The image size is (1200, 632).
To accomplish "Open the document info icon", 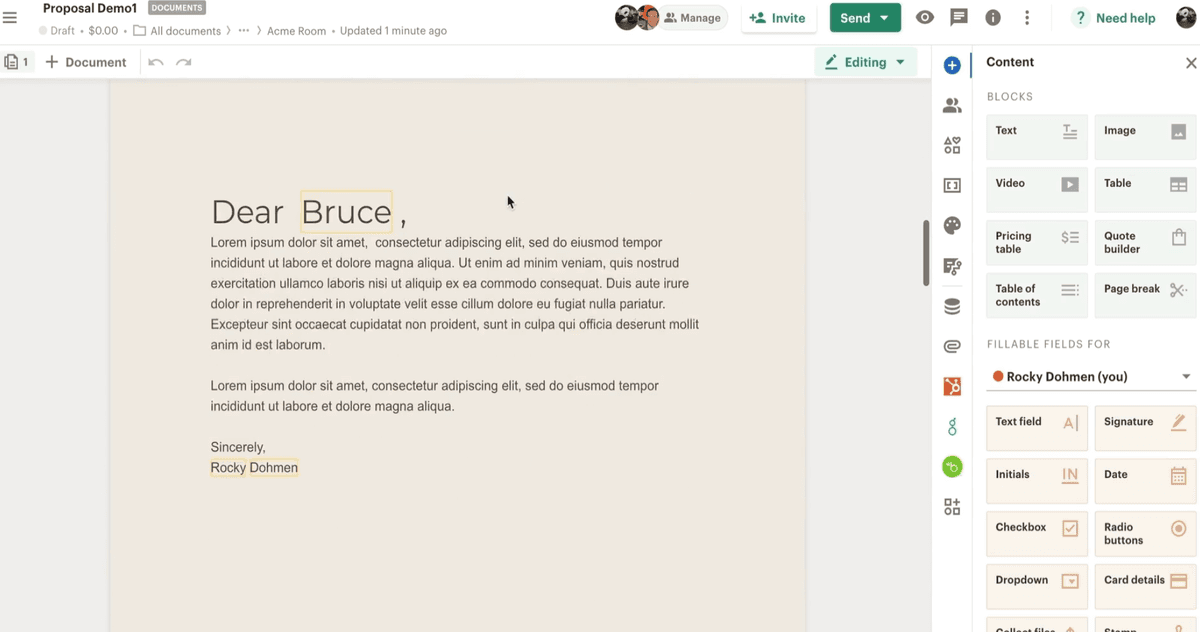I will tap(993, 18).
